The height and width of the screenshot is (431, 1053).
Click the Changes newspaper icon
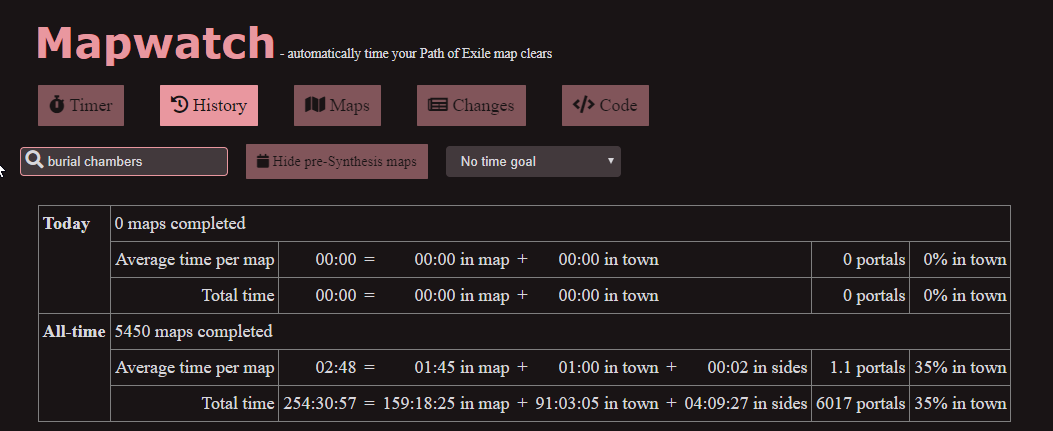click(437, 105)
